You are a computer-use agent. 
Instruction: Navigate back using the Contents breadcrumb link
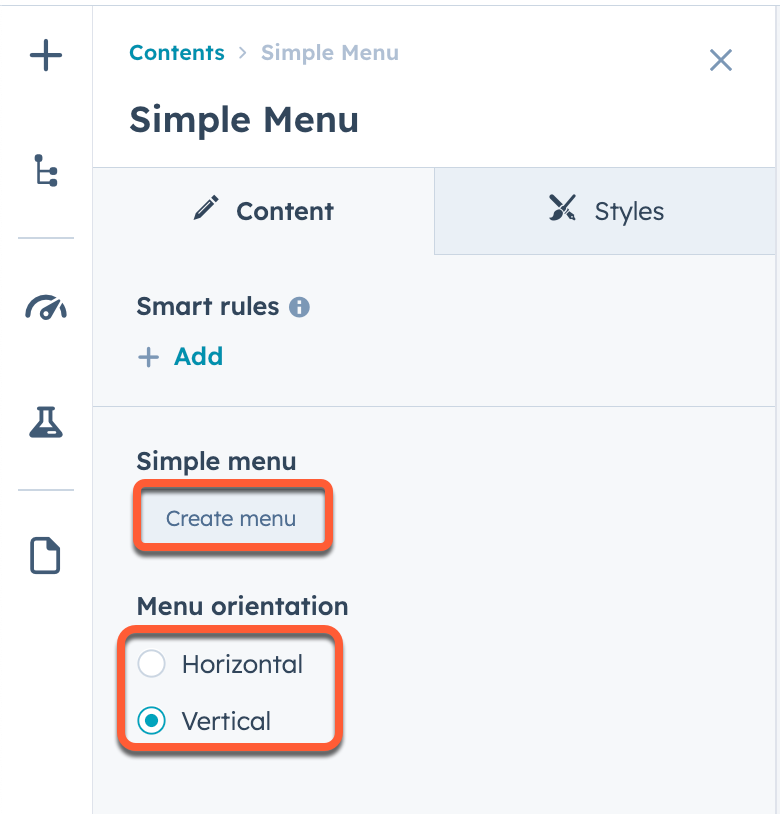tap(177, 53)
